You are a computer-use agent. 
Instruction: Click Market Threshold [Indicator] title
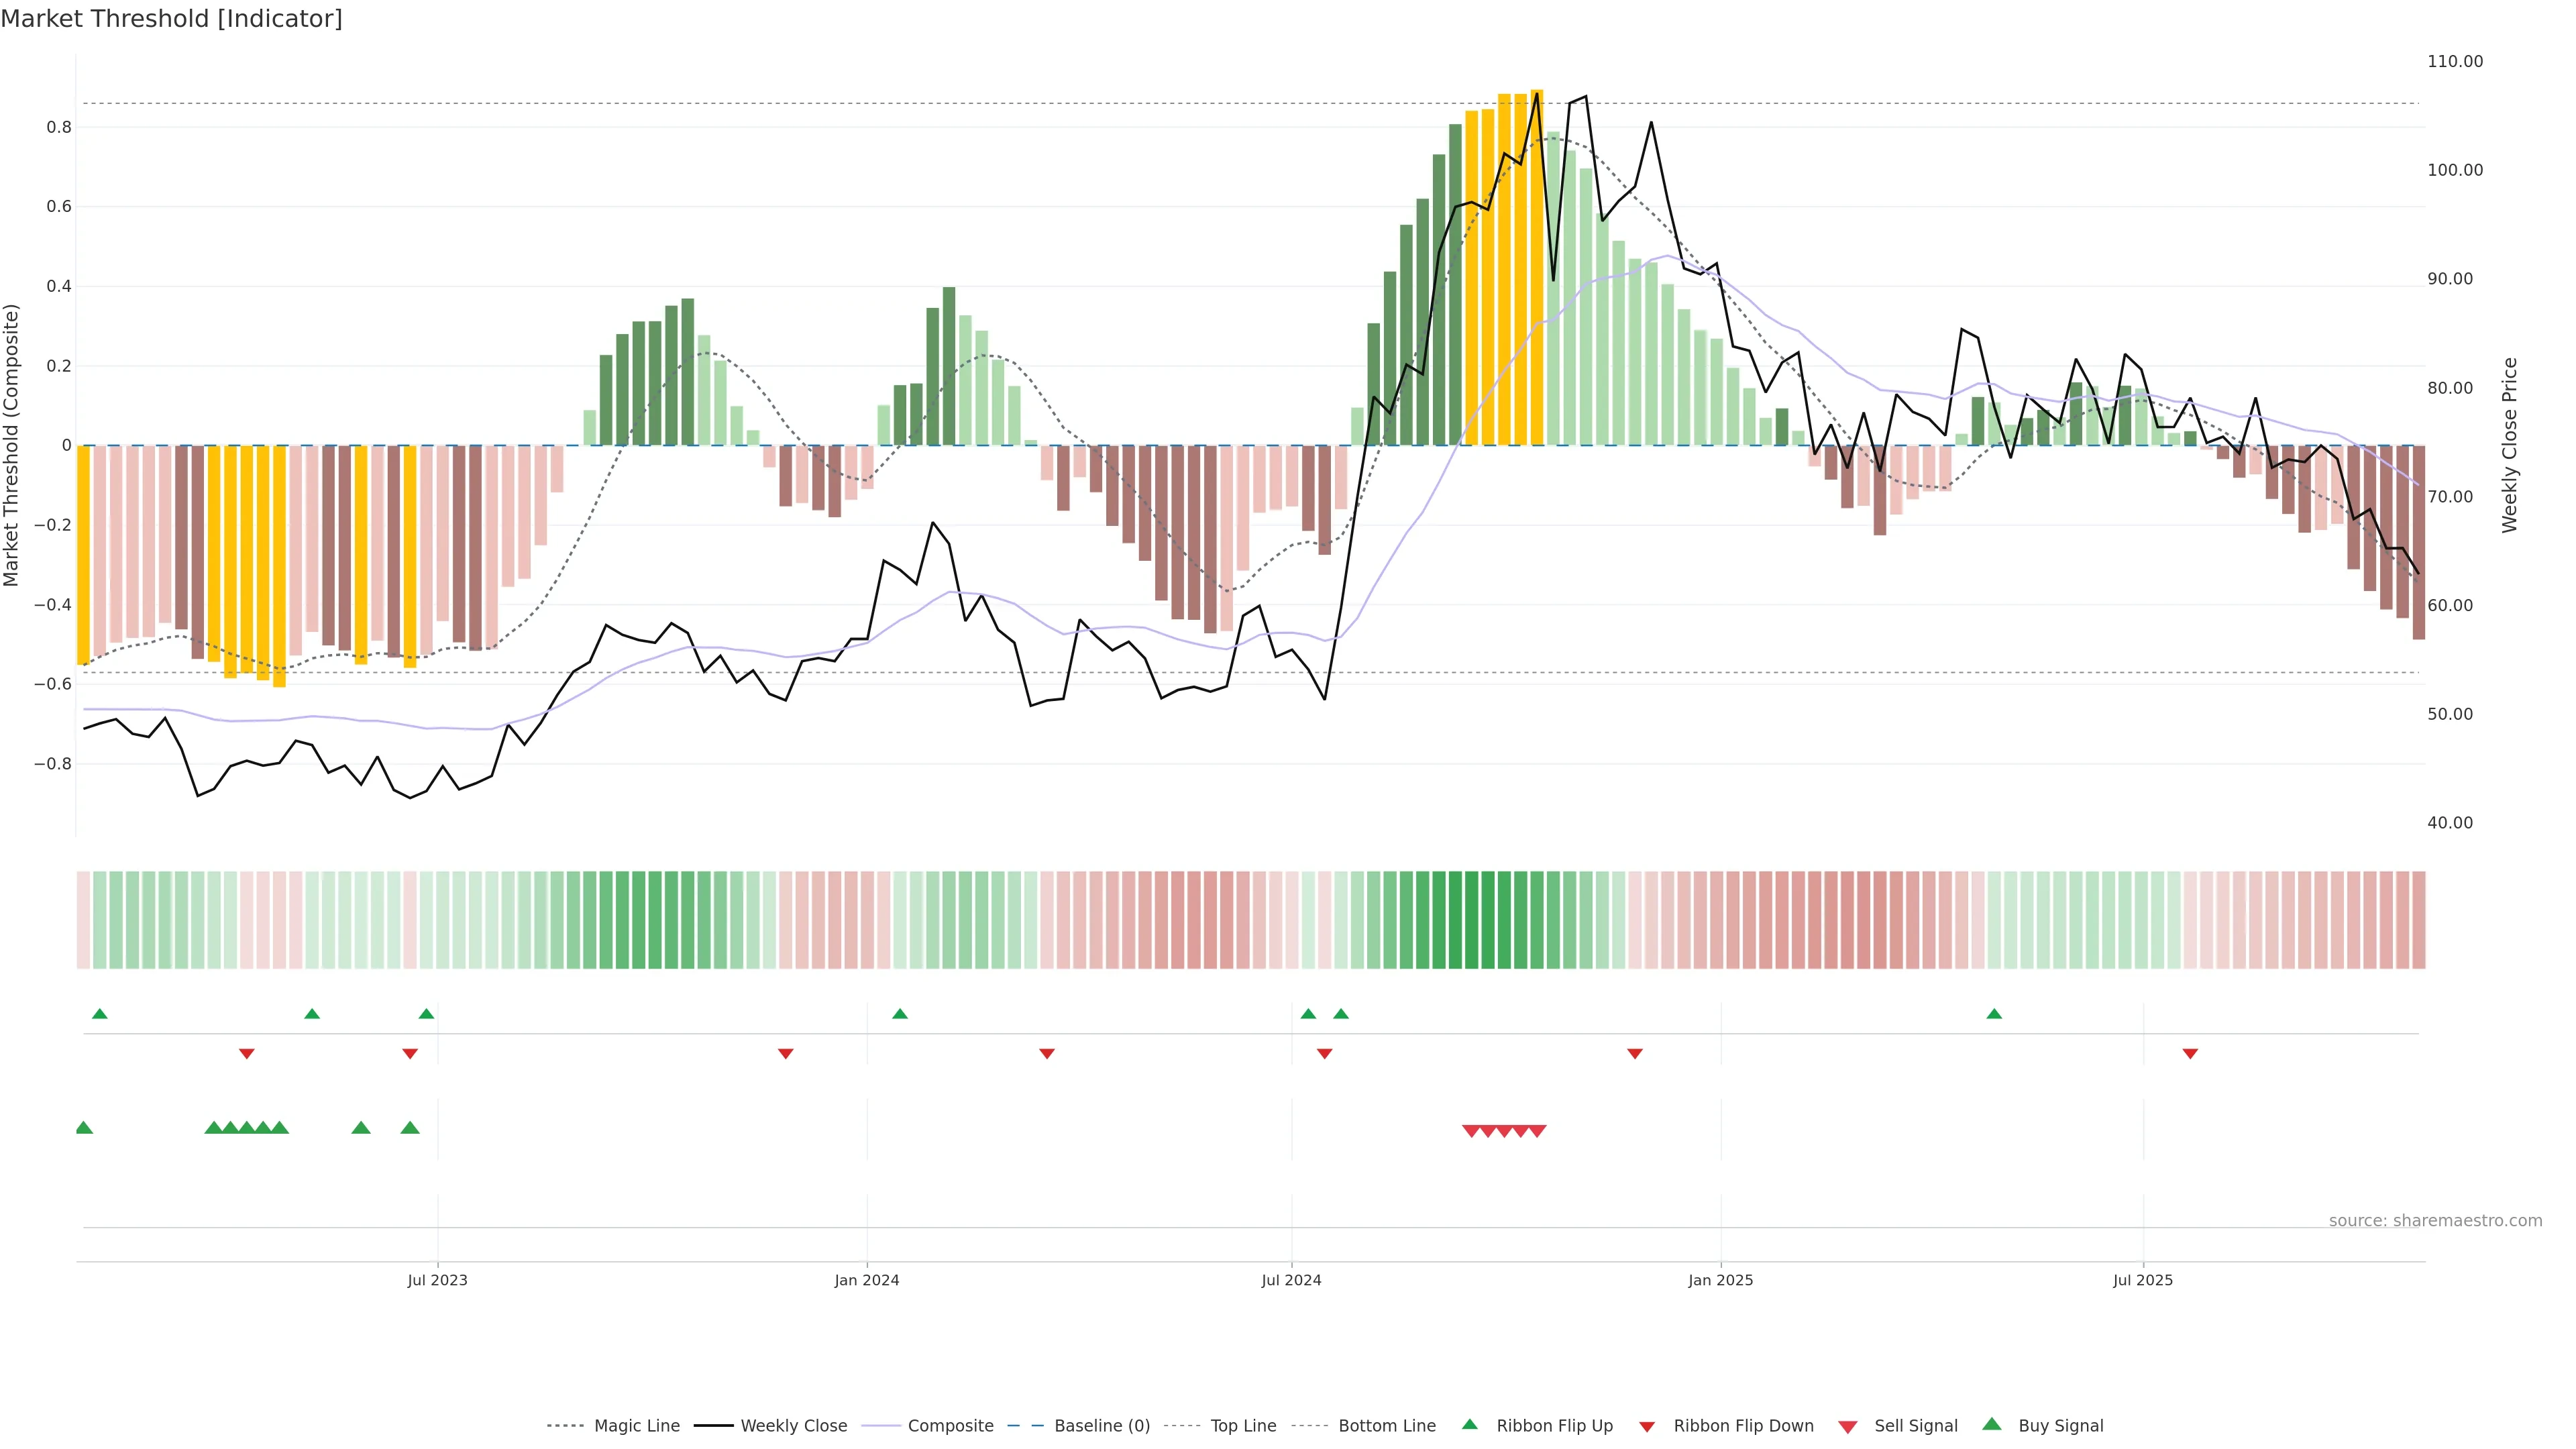[171, 19]
